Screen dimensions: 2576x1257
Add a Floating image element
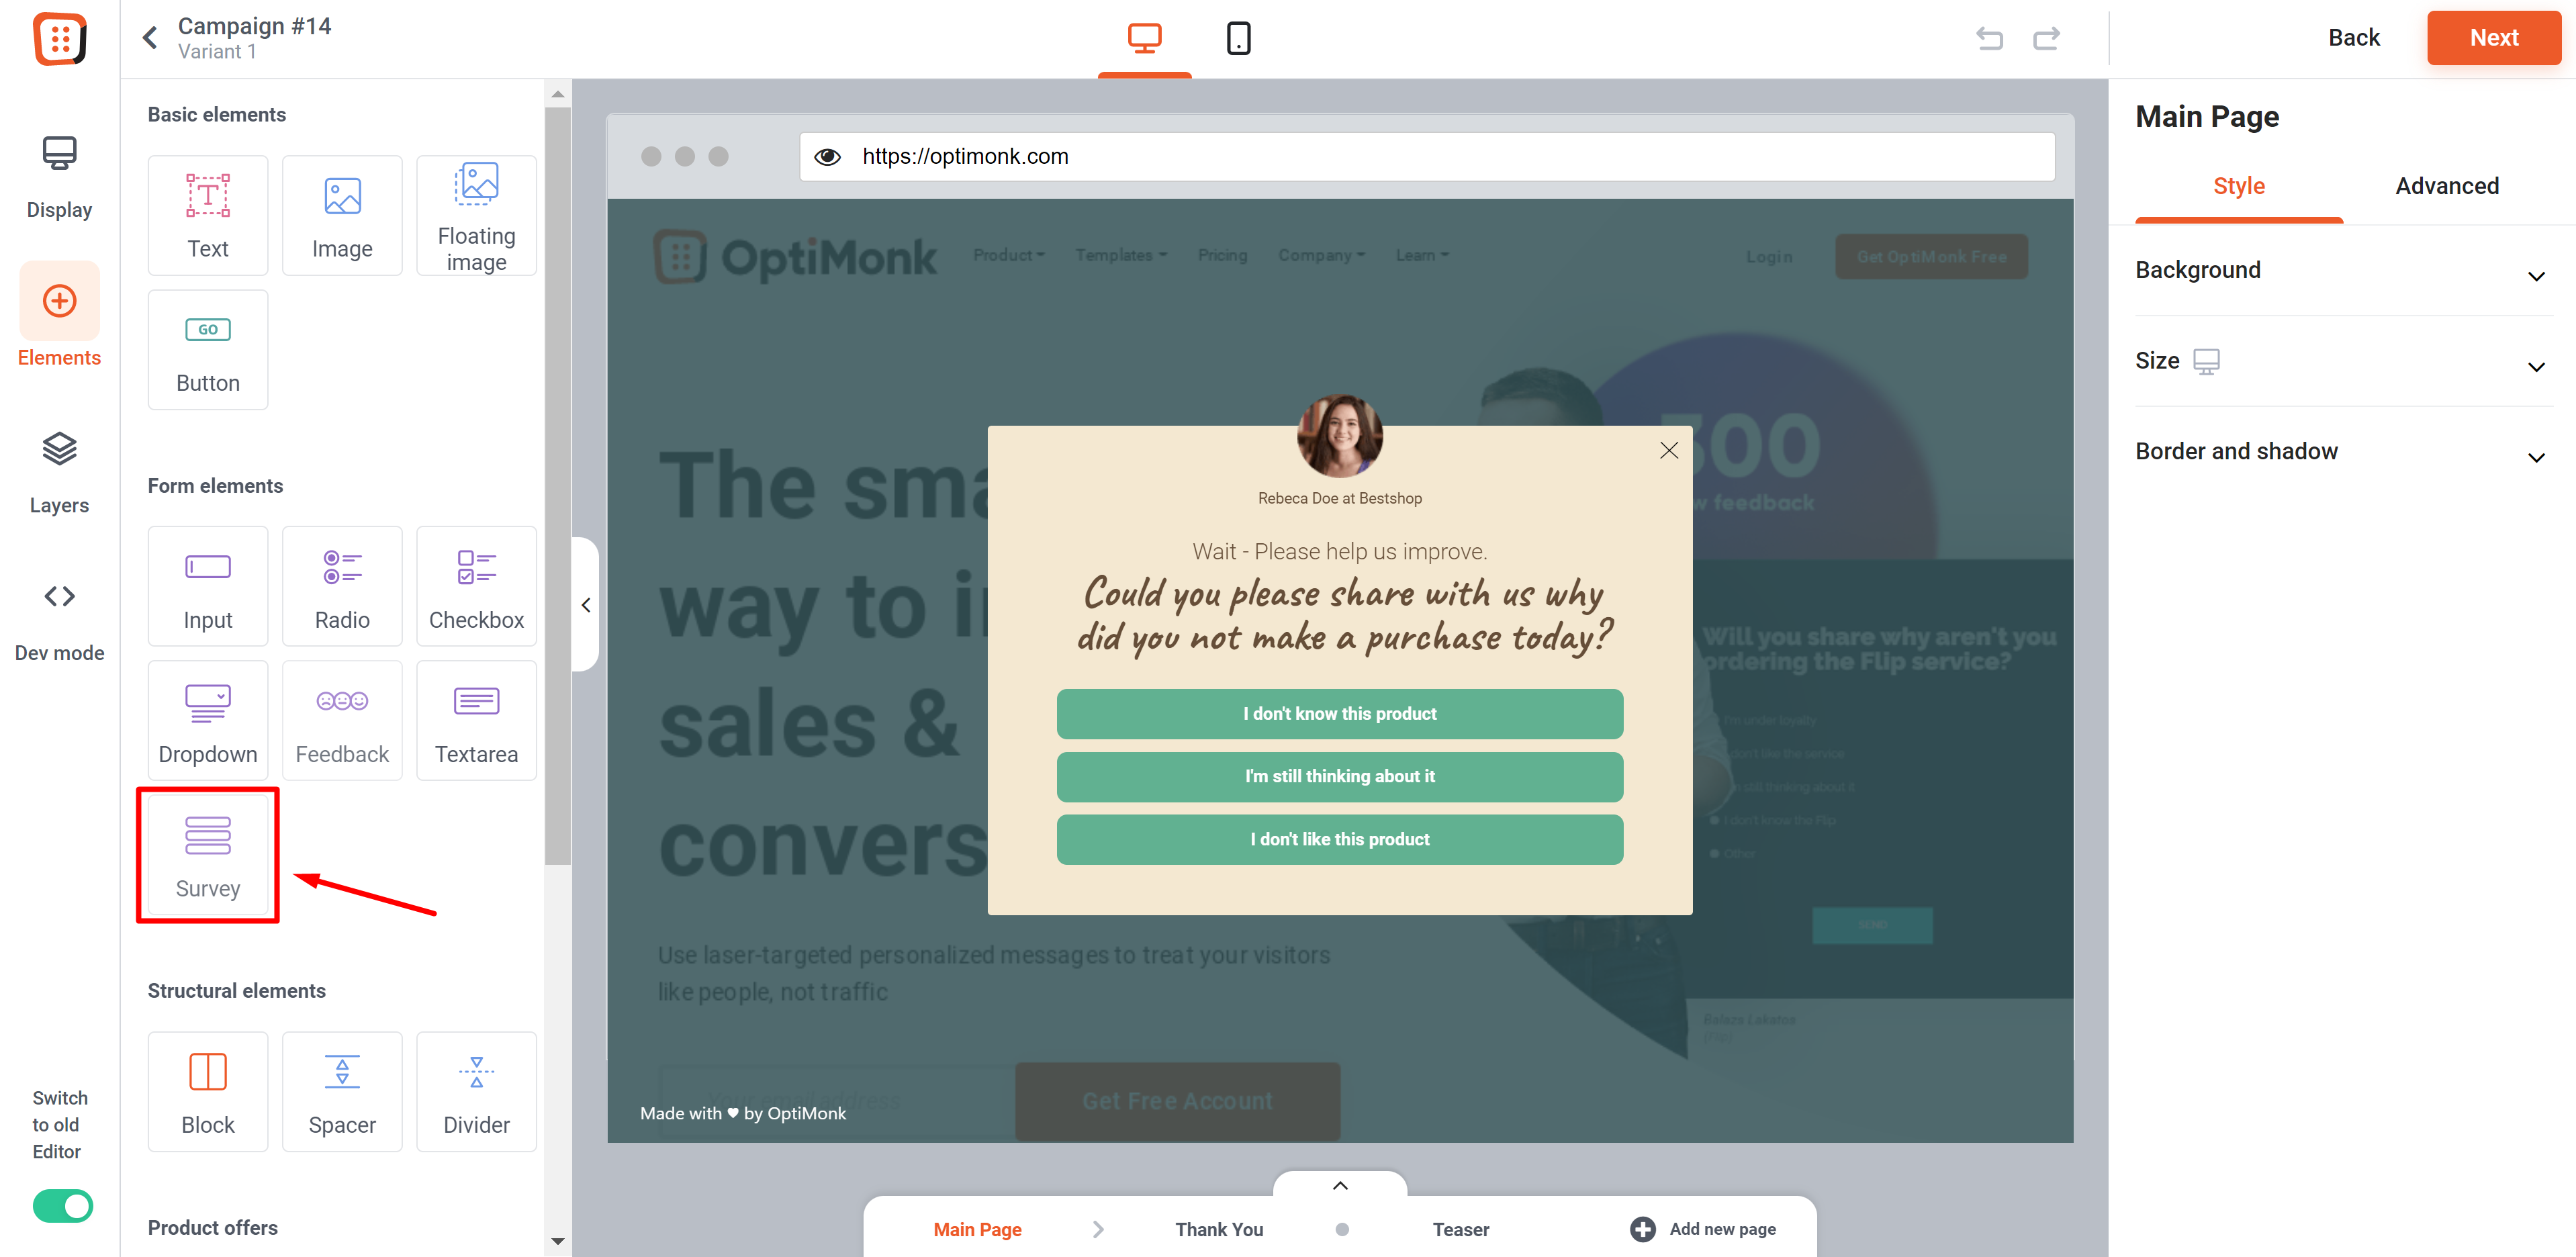(476, 215)
